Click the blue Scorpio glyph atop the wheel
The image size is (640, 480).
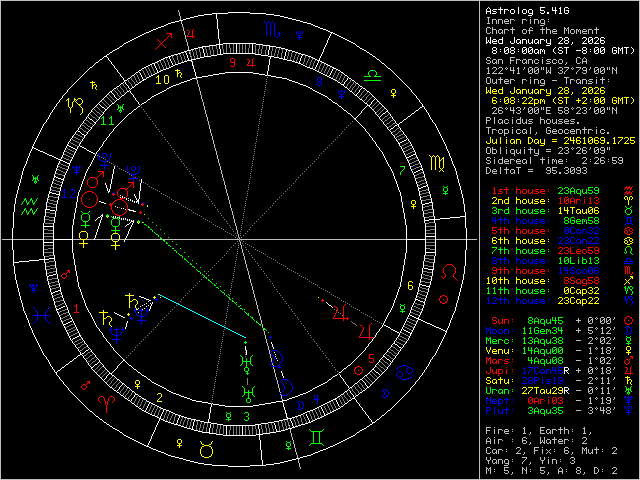click(272, 31)
